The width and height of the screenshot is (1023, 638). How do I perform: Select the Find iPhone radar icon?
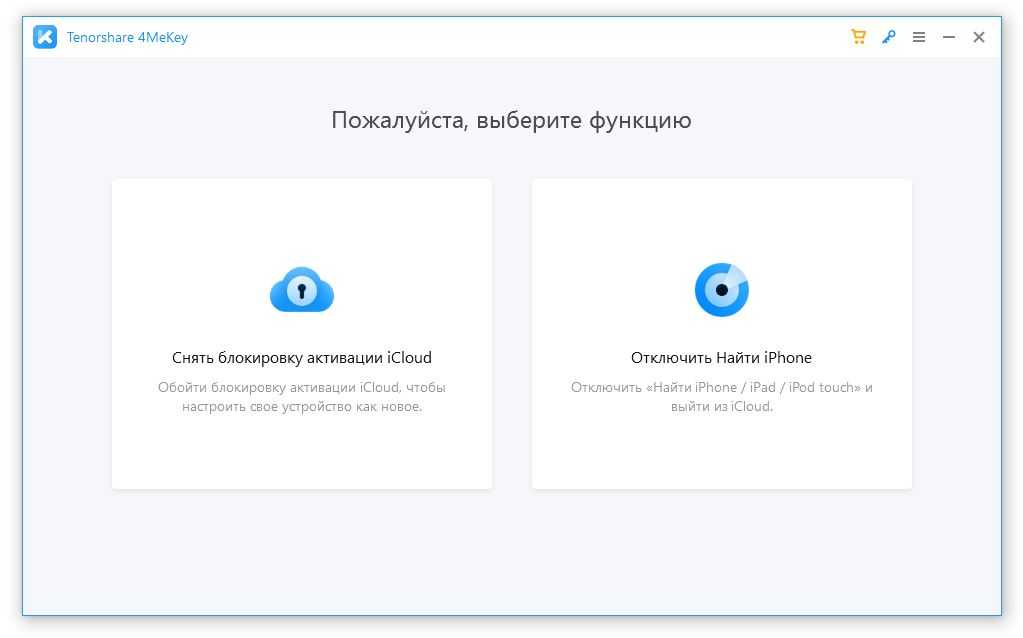tap(722, 290)
